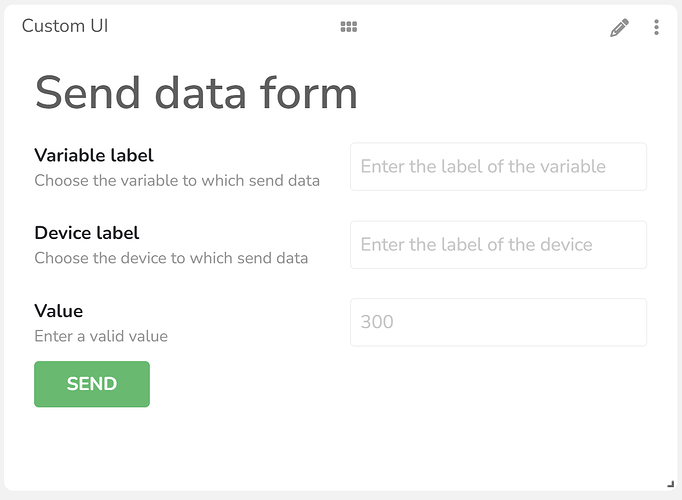Click the bold "Value" field name
Image resolution: width=682 pixels, height=500 pixels.
pos(59,311)
